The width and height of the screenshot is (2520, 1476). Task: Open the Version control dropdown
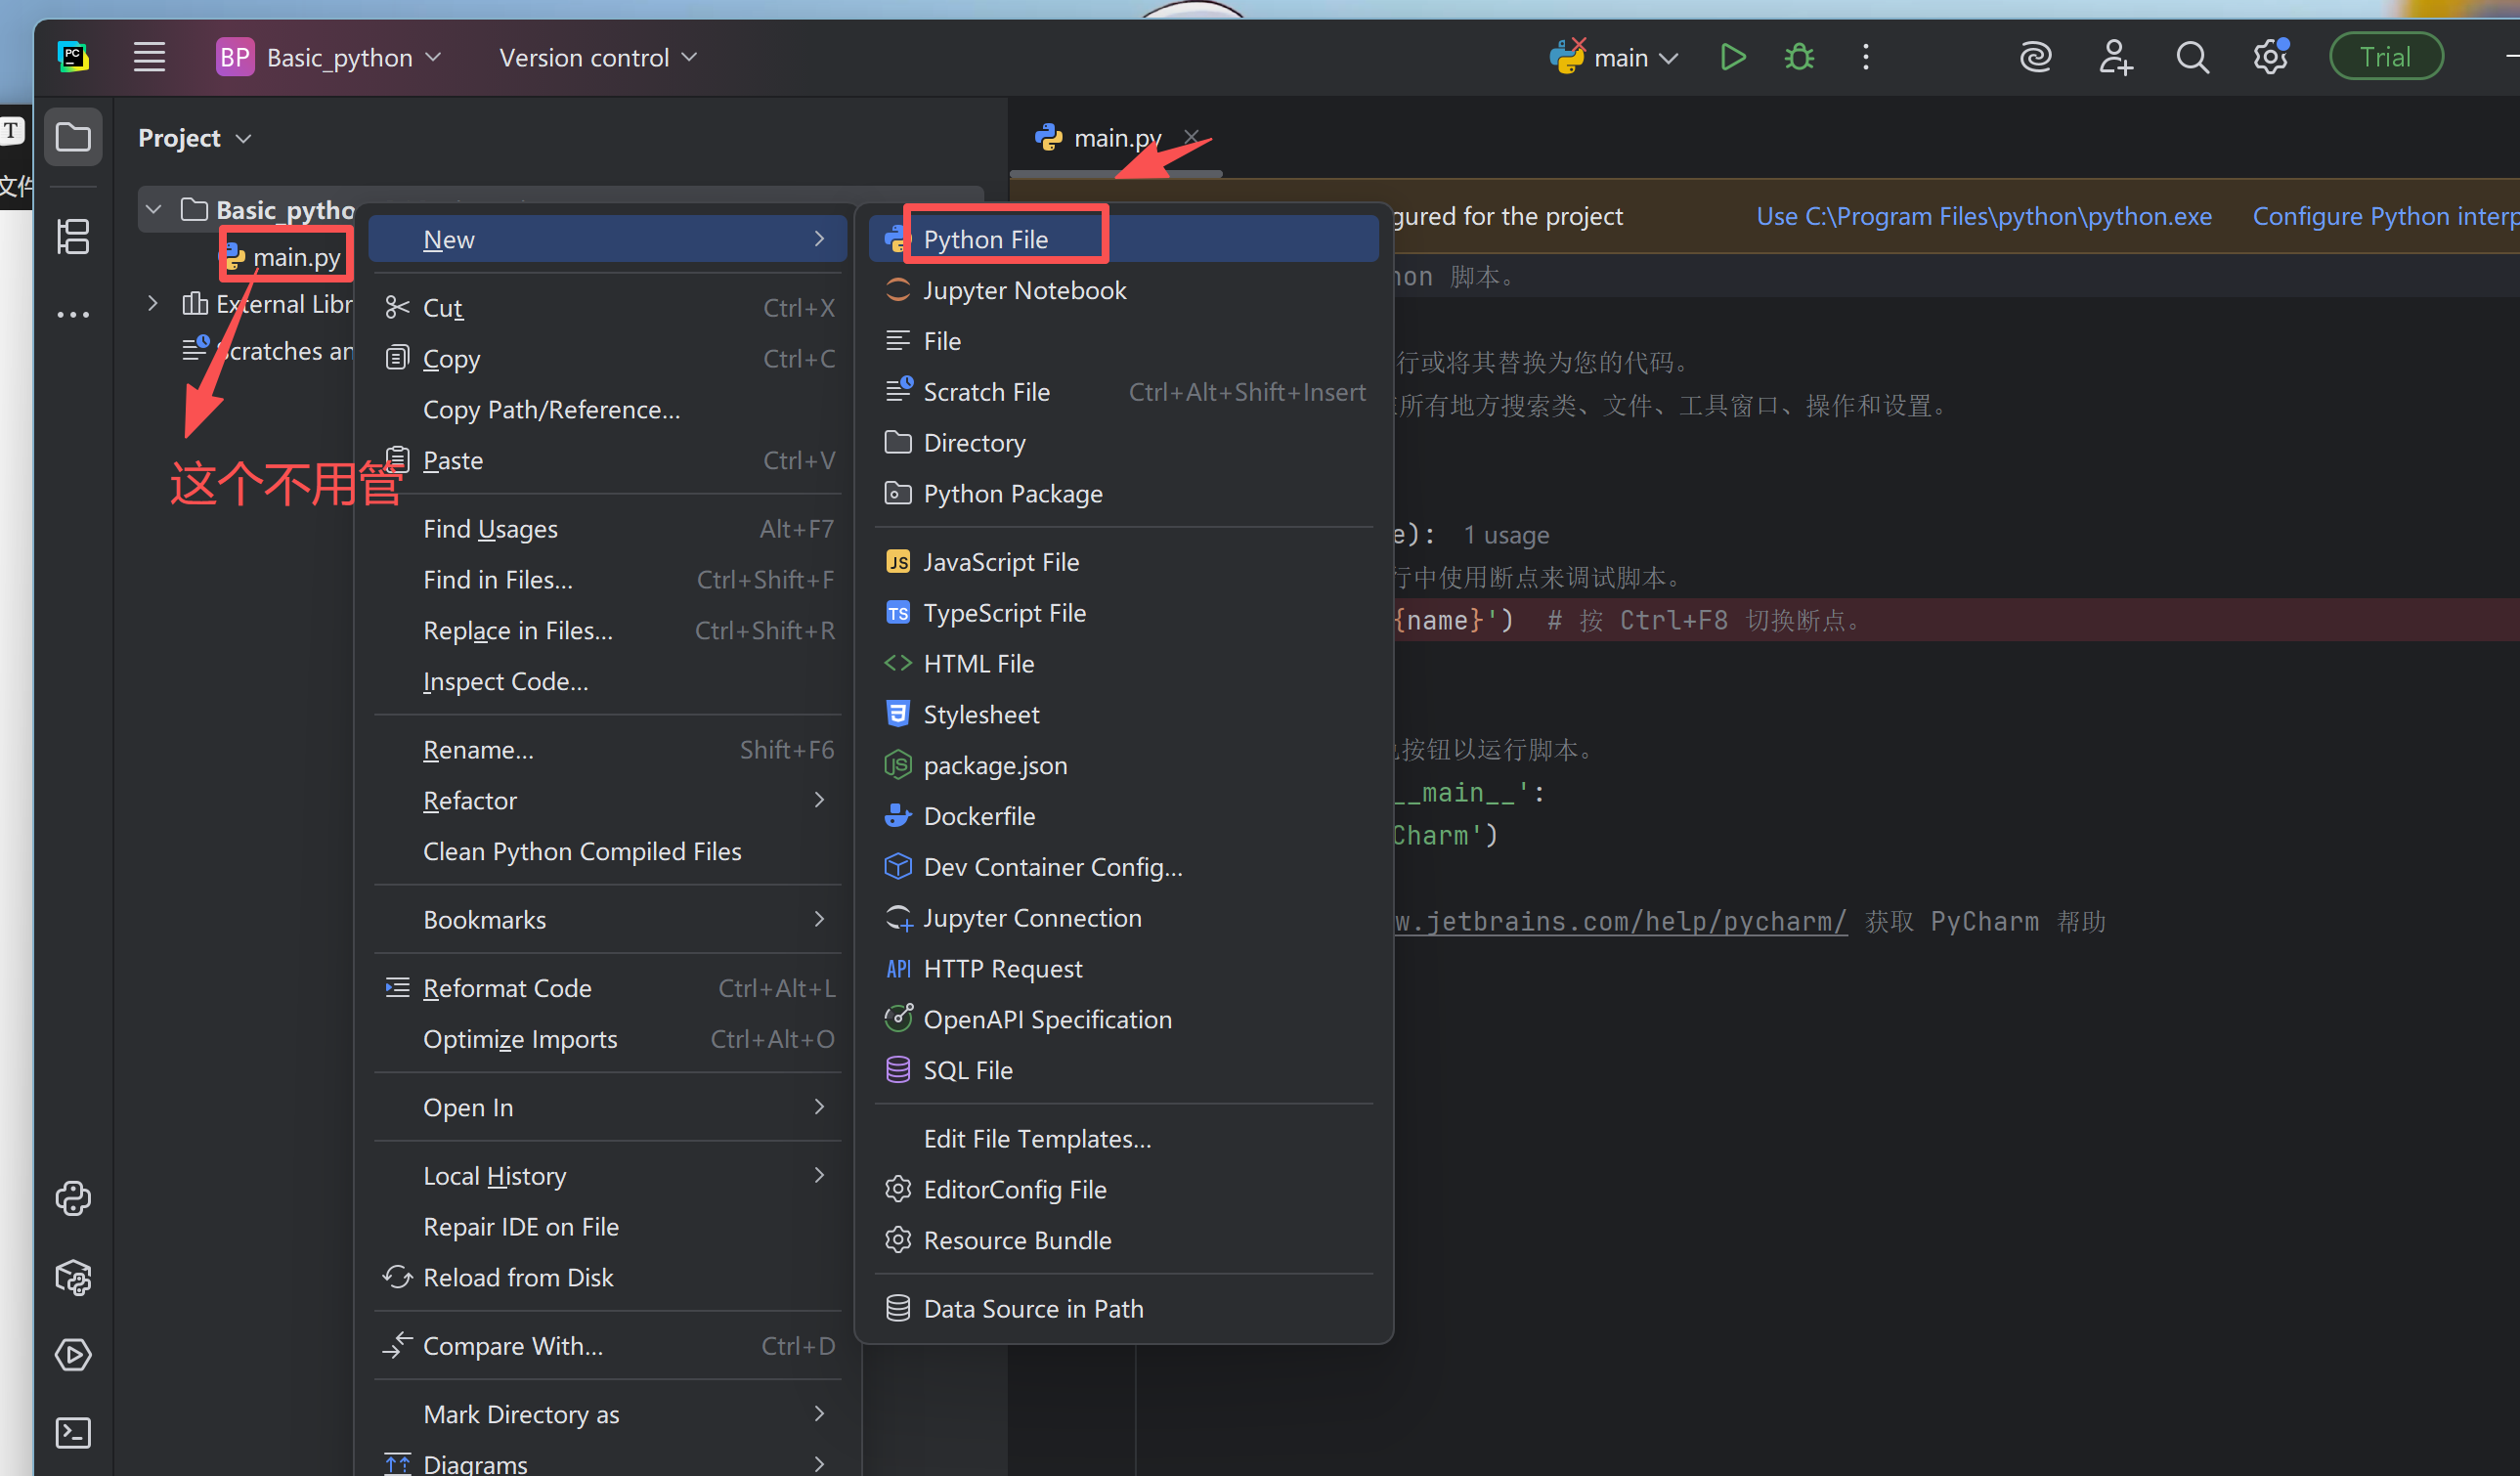click(x=597, y=57)
